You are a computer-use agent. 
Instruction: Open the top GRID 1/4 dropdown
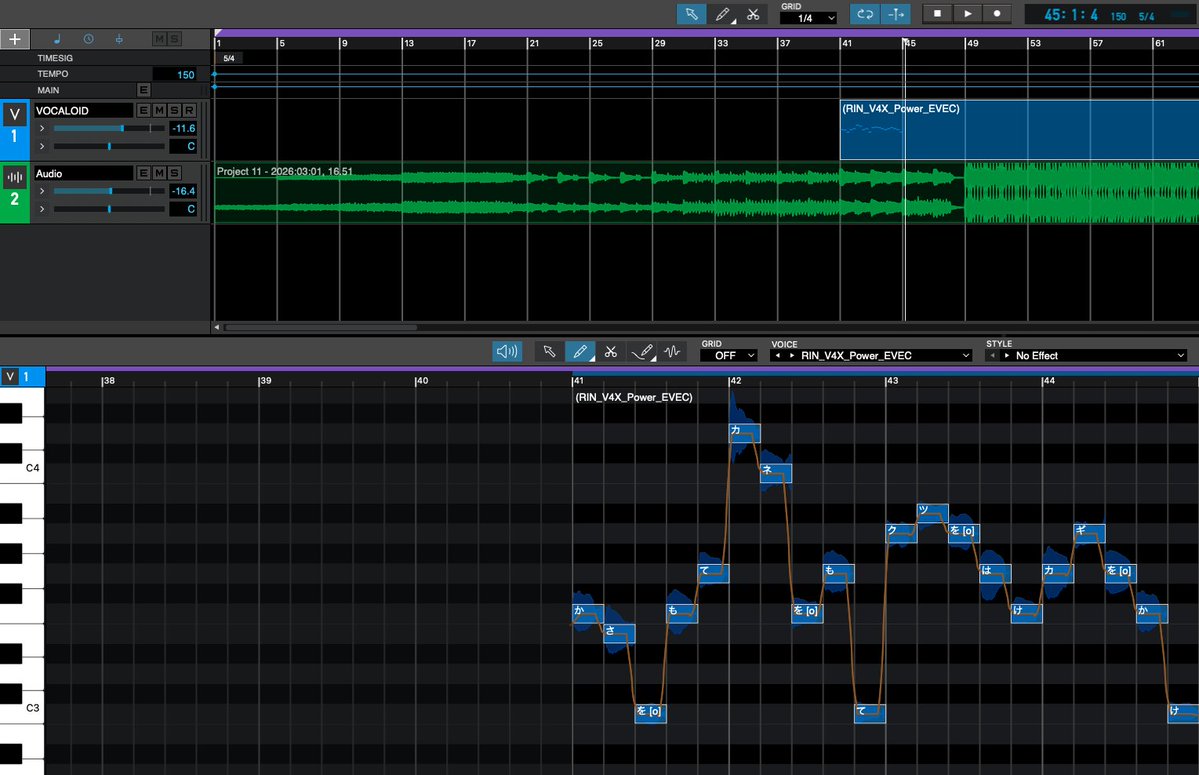tap(808, 18)
